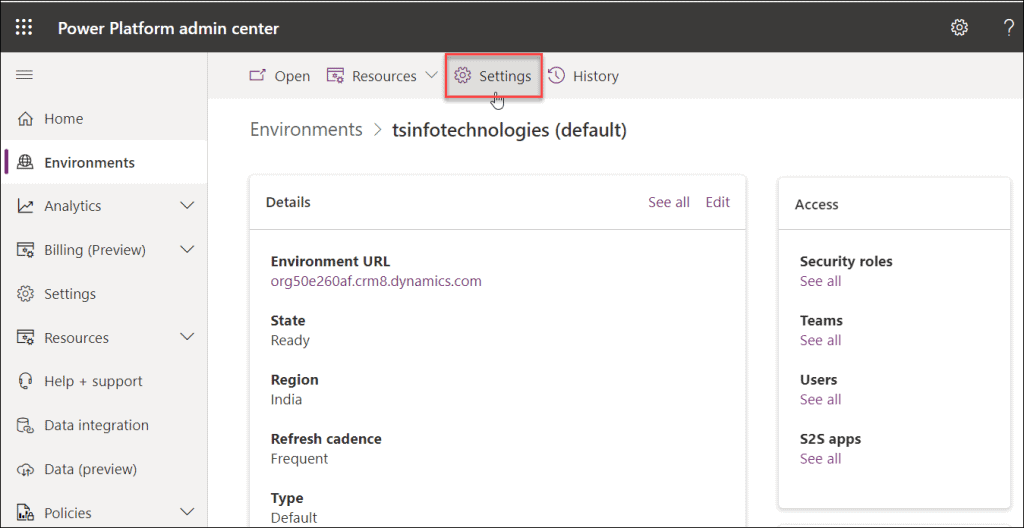The width and height of the screenshot is (1024, 528).
Task: Expand the Billing (Preview) chevron
Action: 187,250
